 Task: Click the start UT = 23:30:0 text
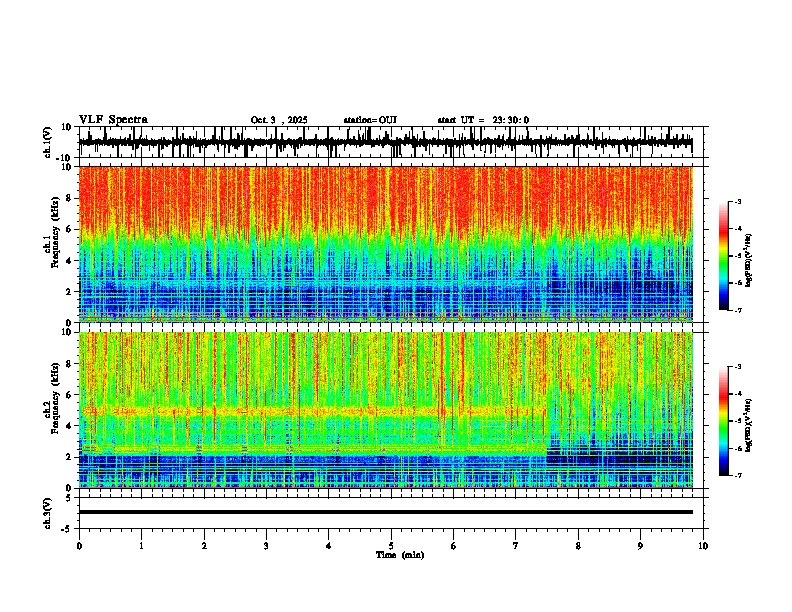483,120
